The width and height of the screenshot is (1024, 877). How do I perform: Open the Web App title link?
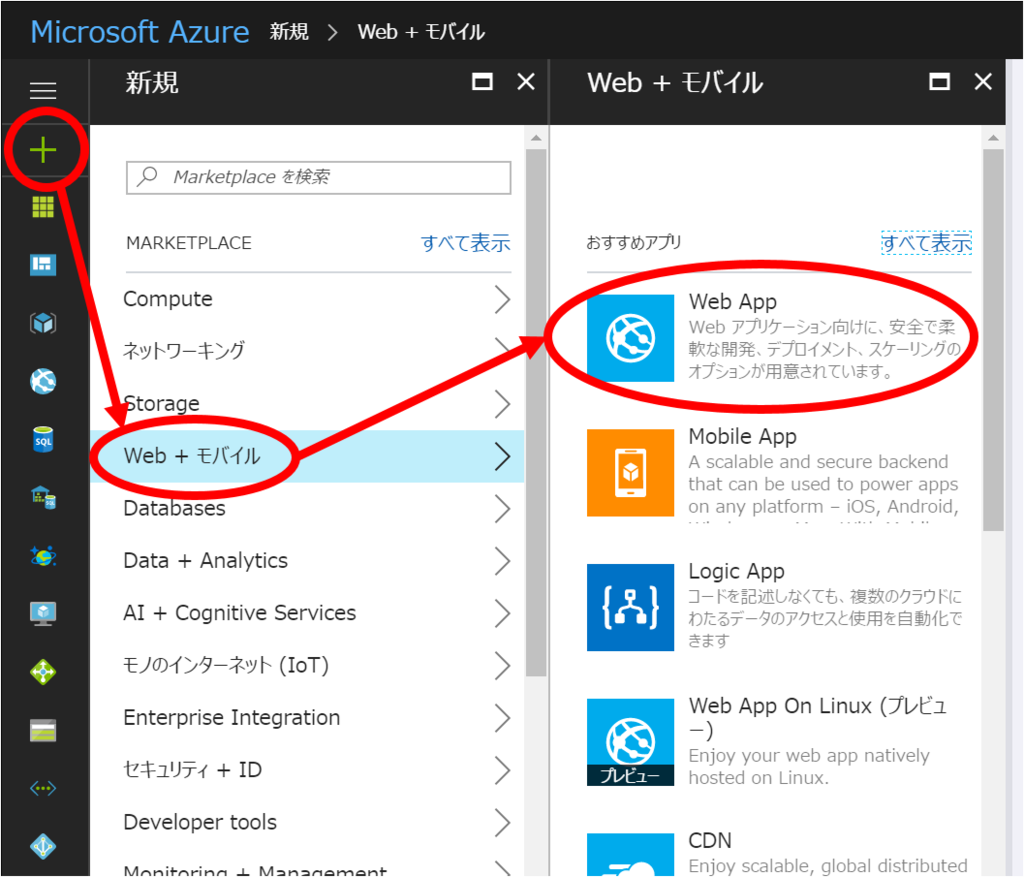click(x=733, y=302)
